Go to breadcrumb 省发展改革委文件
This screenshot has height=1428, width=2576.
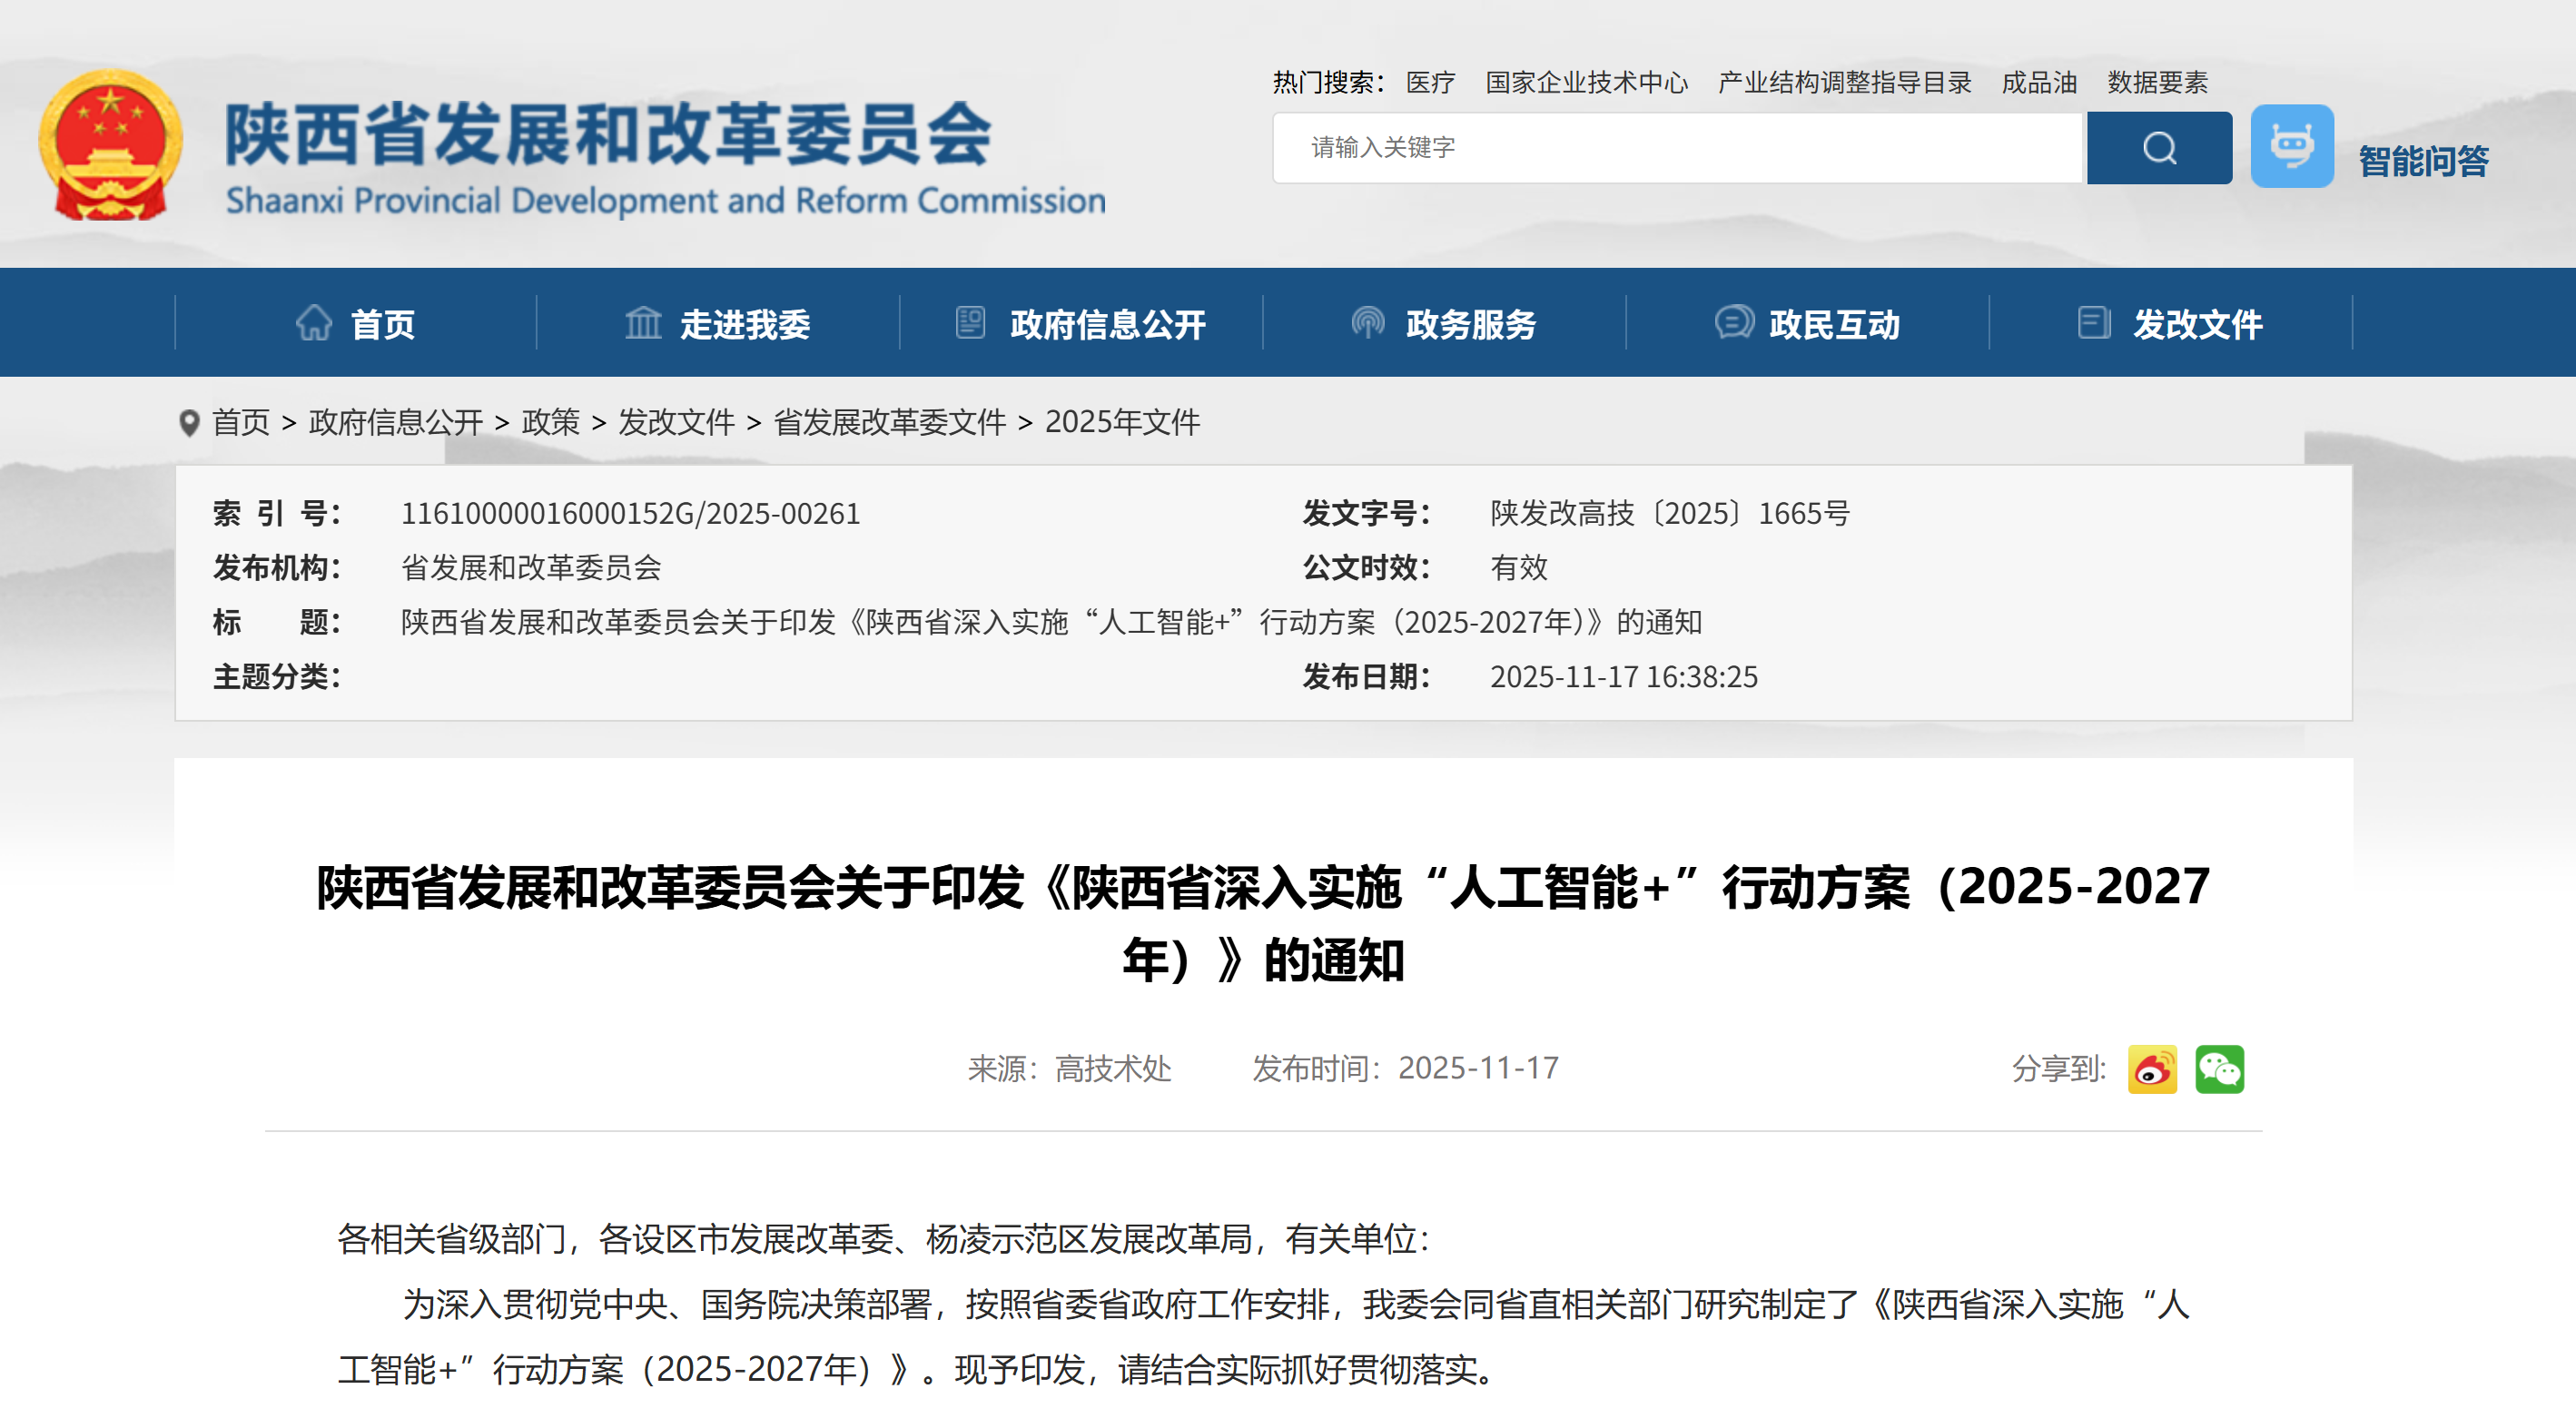pos(889,422)
